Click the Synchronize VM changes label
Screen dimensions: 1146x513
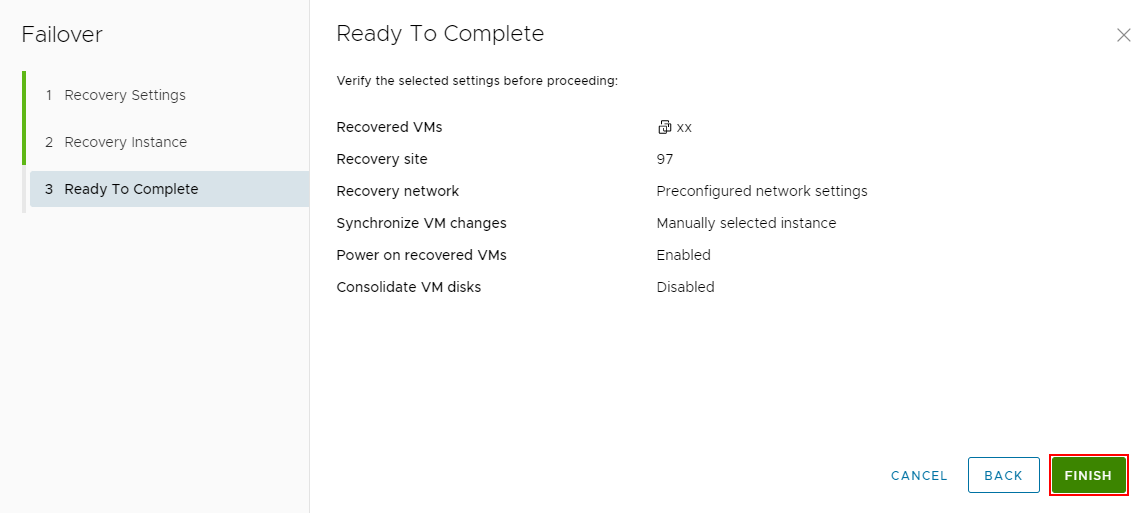[x=421, y=223]
